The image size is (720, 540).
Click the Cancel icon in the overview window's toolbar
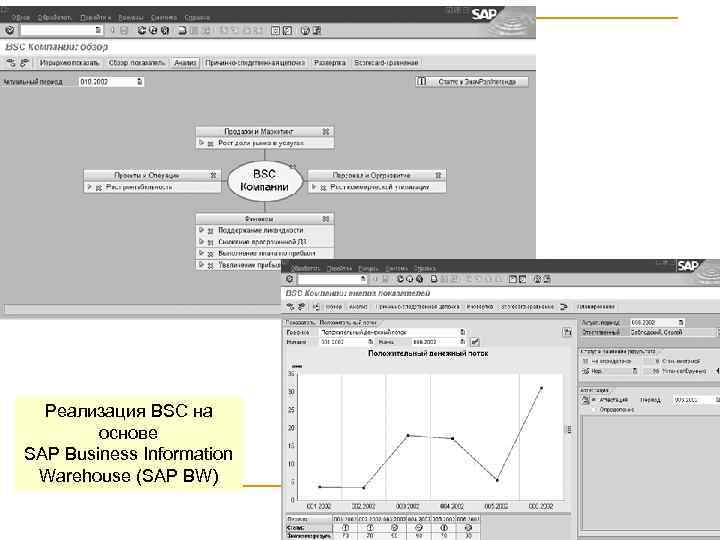coord(165,30)
